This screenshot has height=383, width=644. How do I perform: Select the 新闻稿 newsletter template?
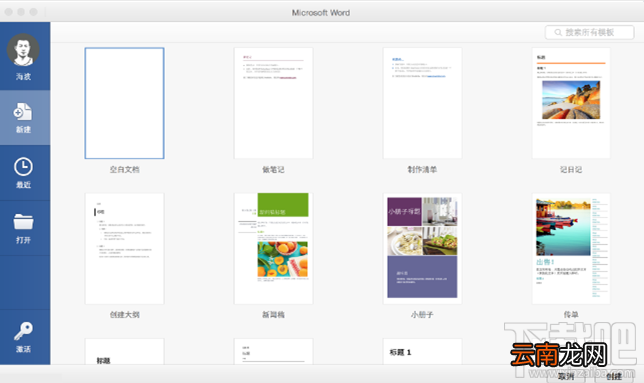click(x=274, y=249)
